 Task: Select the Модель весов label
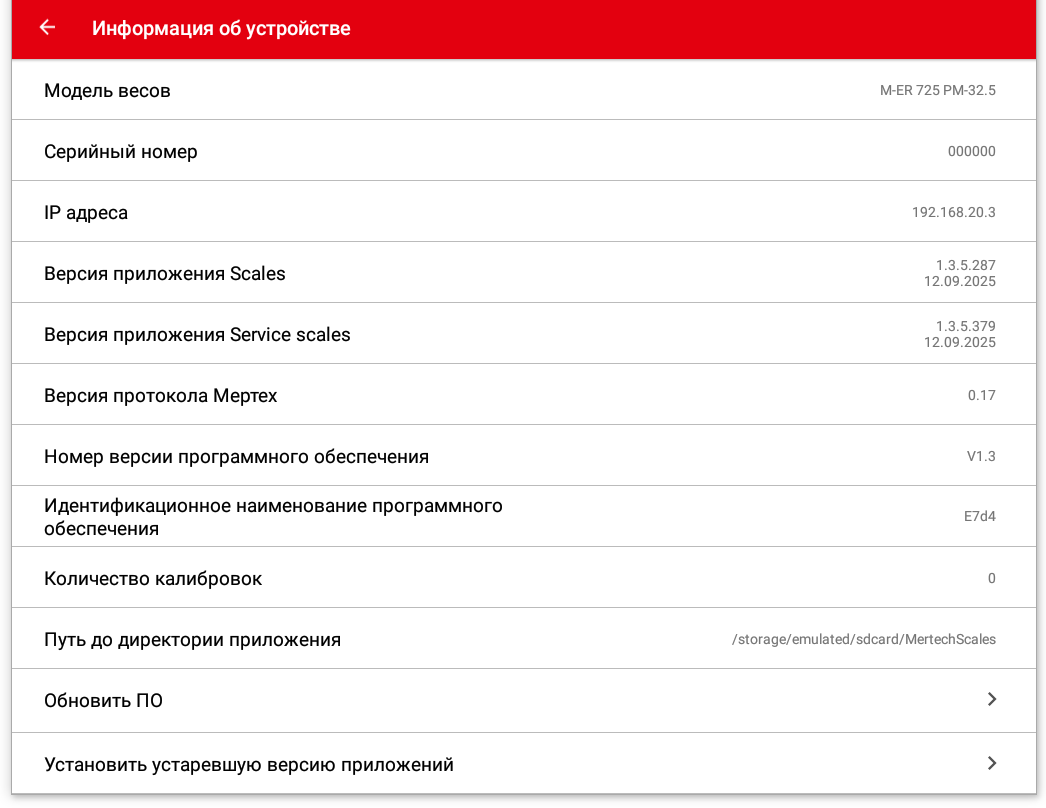click(x=107, y=91)
